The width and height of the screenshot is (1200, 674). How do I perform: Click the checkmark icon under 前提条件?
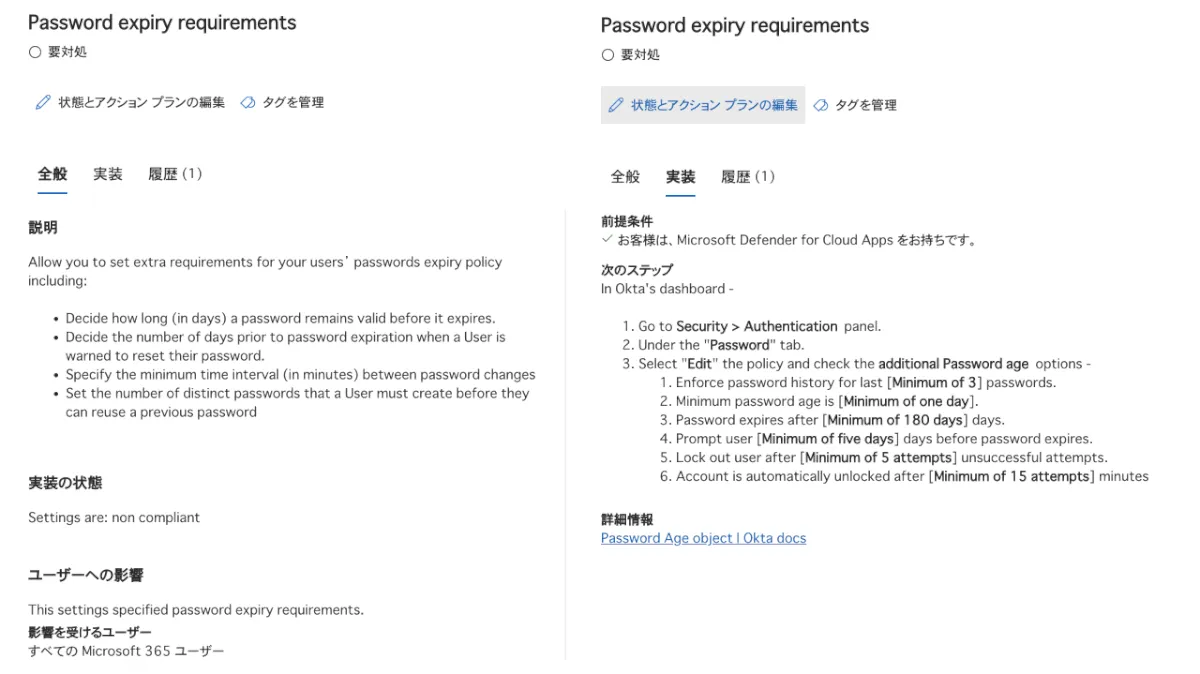pyautogui.click(x=607, y=240)
